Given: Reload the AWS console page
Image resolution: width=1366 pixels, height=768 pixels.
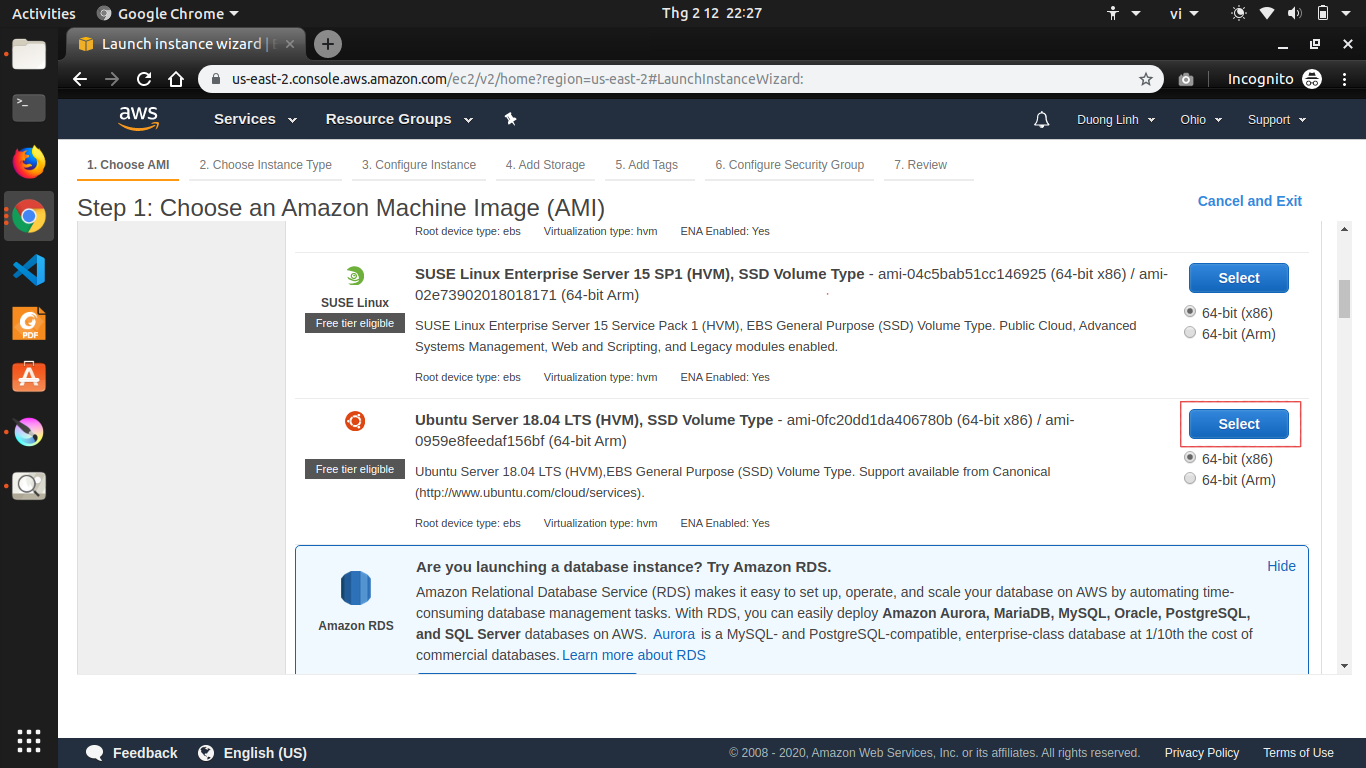Looking at the screenshot, I should click(x=144, y=79).
